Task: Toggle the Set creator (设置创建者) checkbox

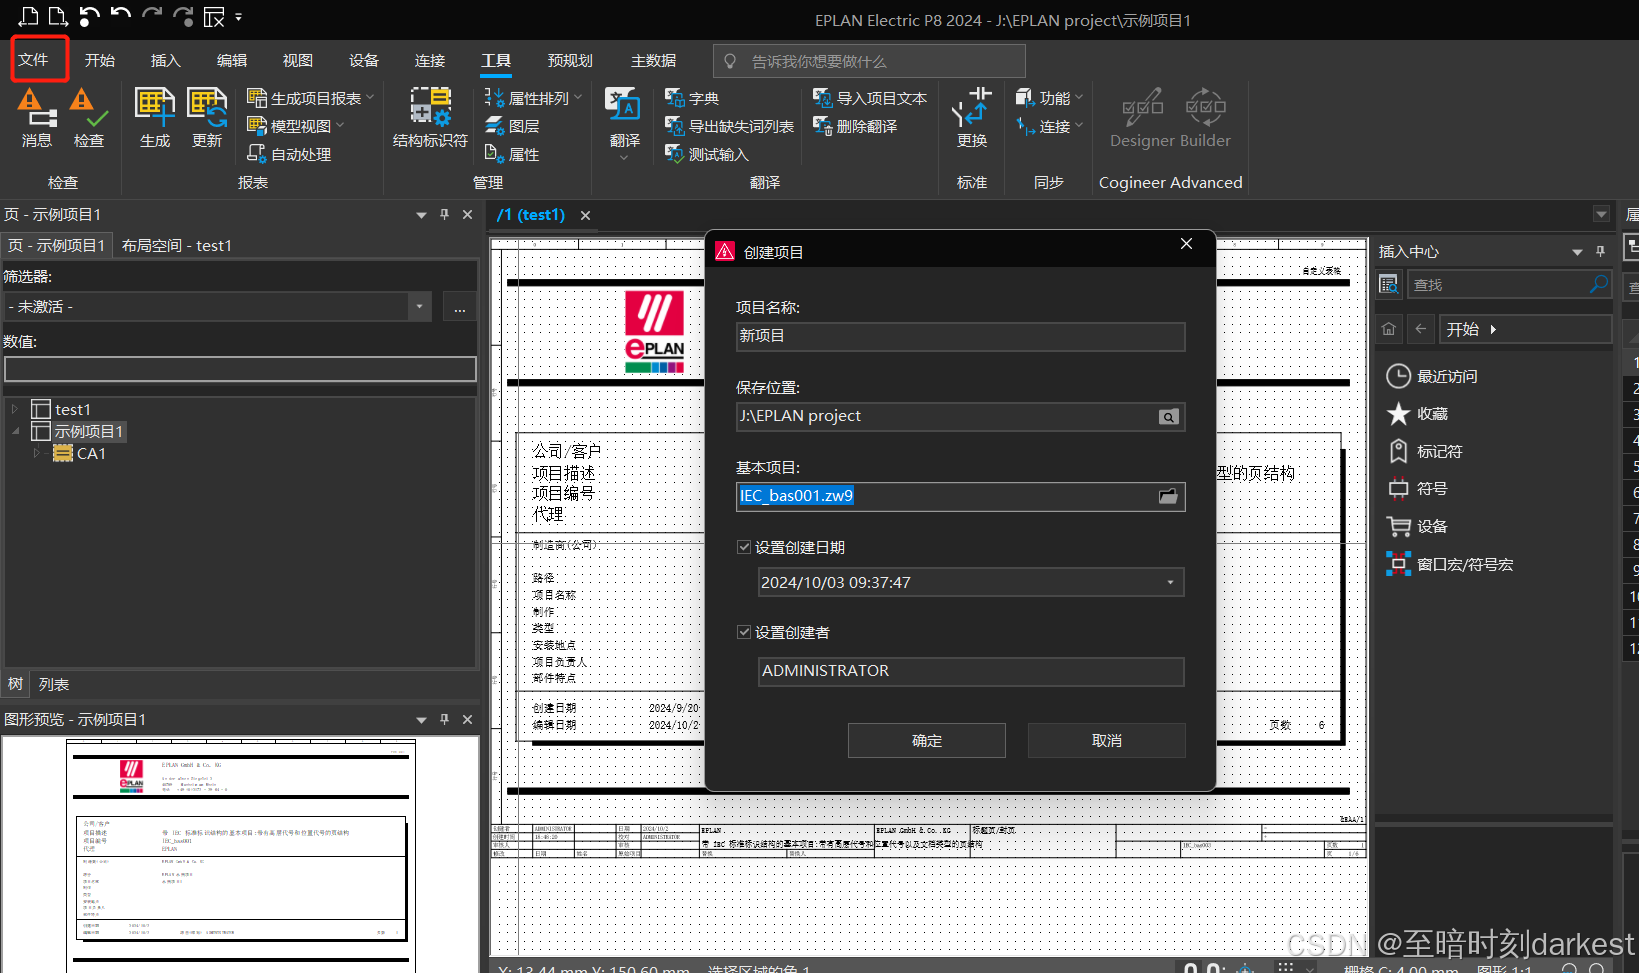Action: pyautogui.click(x=744, y=632)
